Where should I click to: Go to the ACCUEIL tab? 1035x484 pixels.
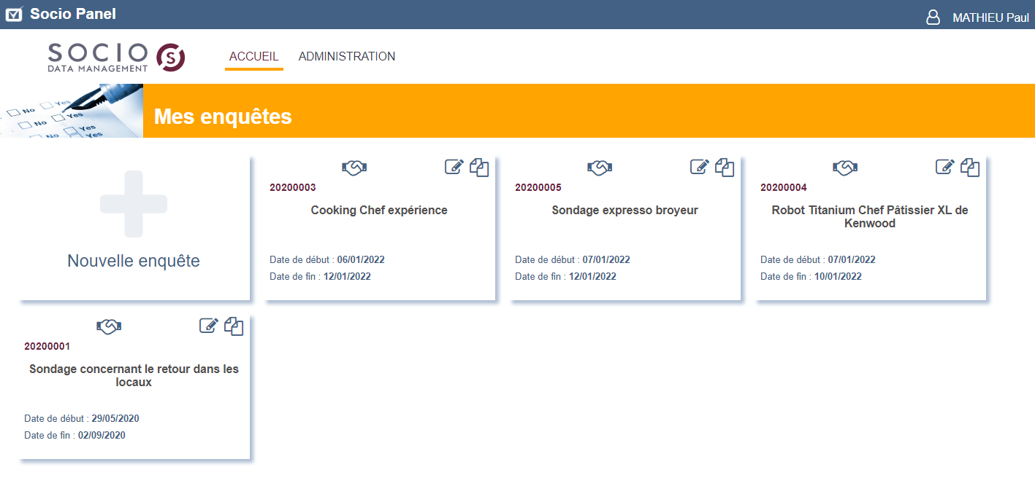(x=253, y=57)
